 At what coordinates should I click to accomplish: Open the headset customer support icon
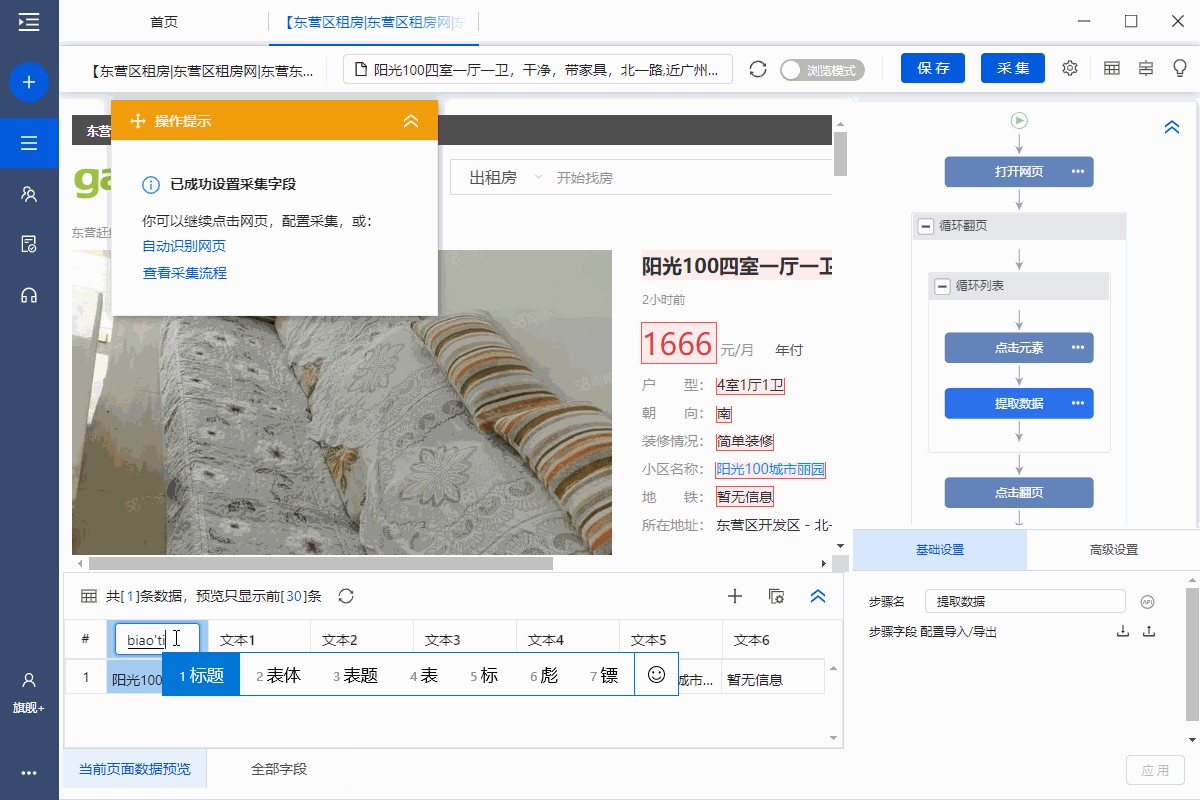29,295
